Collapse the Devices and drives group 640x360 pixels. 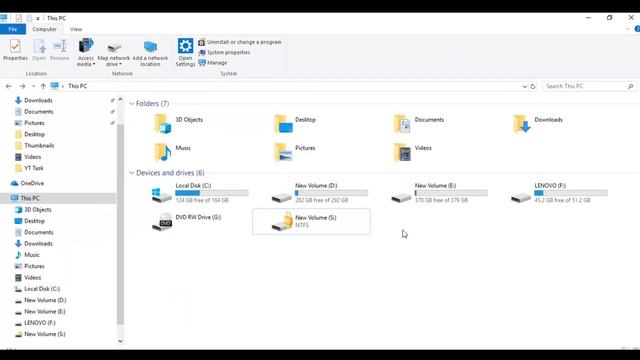point(131,173)
